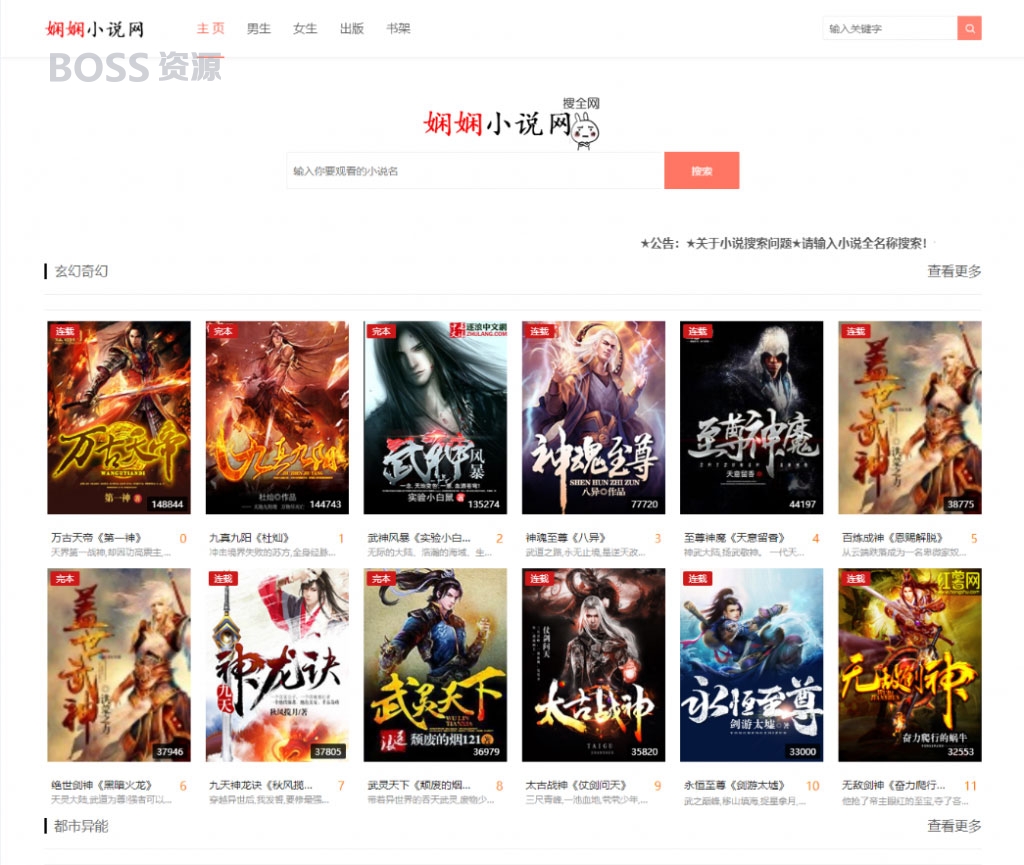Image resolution: width=1024 pixels, height=865 pixels.
Task: Click the 连载 badge on 至尊神魔 cover
Action: pos(697,331)
